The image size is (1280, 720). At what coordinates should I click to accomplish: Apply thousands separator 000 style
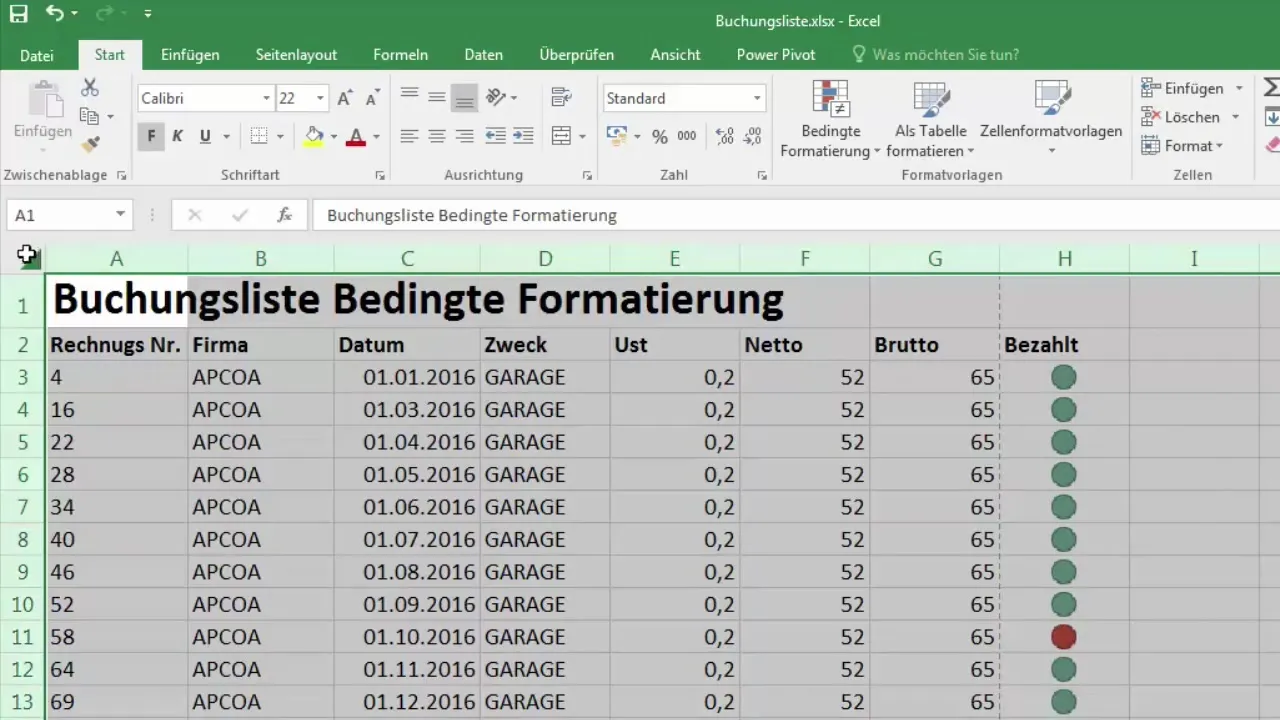(x=687, y=137)
